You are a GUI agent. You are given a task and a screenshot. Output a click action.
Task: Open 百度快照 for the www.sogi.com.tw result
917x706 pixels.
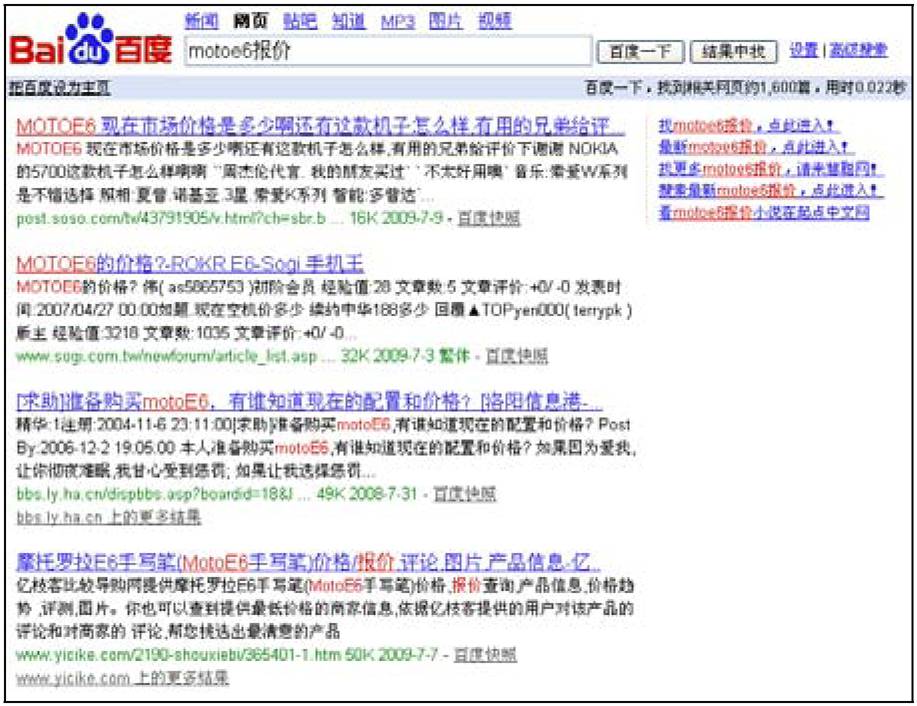tap(517, 356)
